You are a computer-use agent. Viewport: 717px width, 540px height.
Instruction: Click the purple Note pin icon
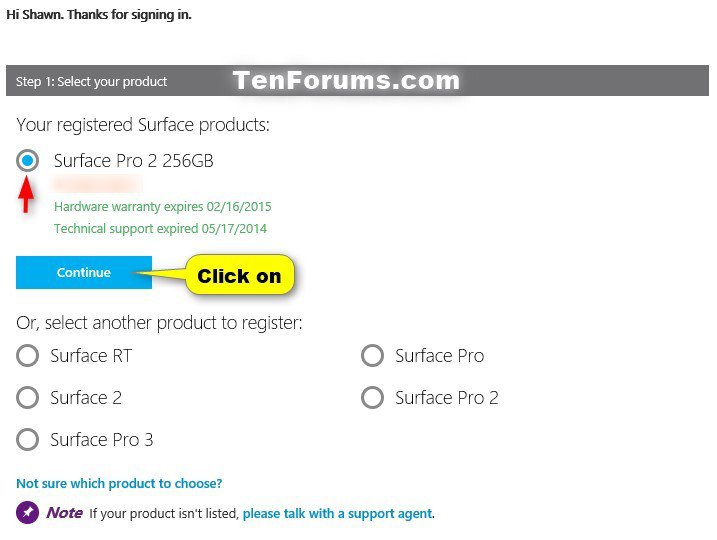[x=27, y=513]
